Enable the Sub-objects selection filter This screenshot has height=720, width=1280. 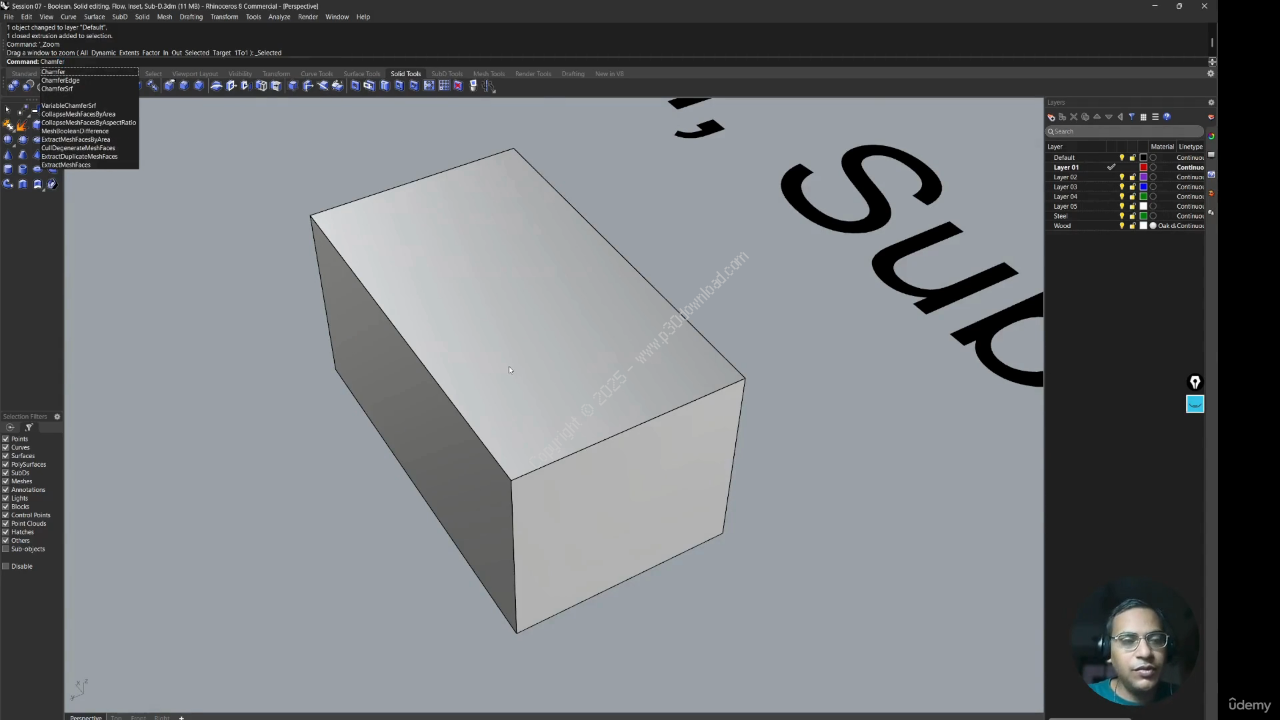pos(6,549)
